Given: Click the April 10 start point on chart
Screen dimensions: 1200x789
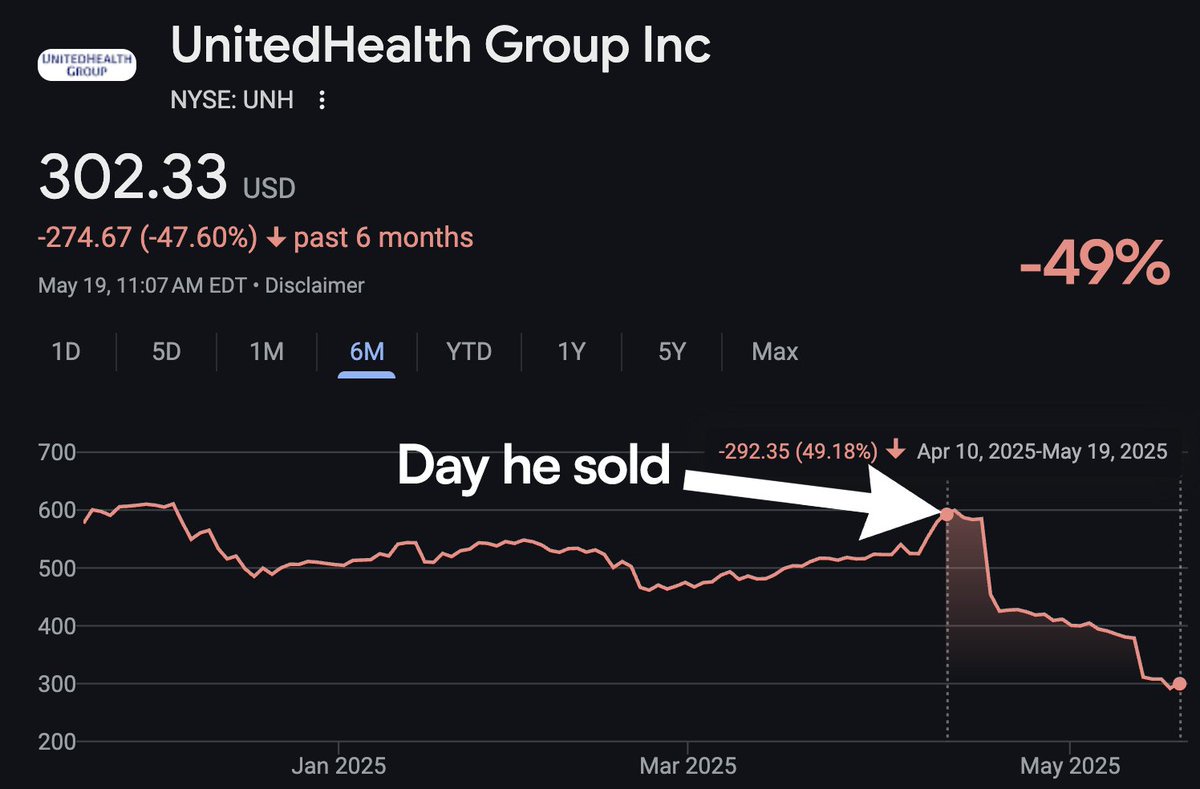Looking at the screenshot, I should [947, 514].
